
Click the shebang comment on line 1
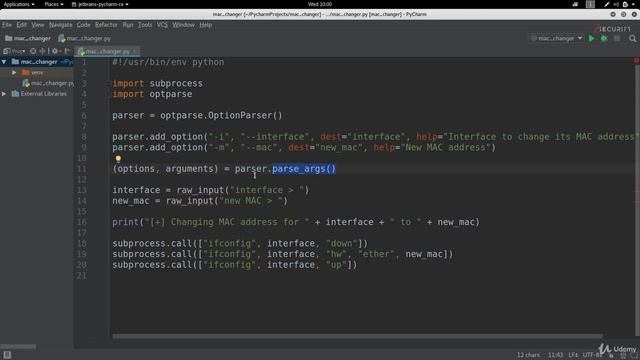168,62
